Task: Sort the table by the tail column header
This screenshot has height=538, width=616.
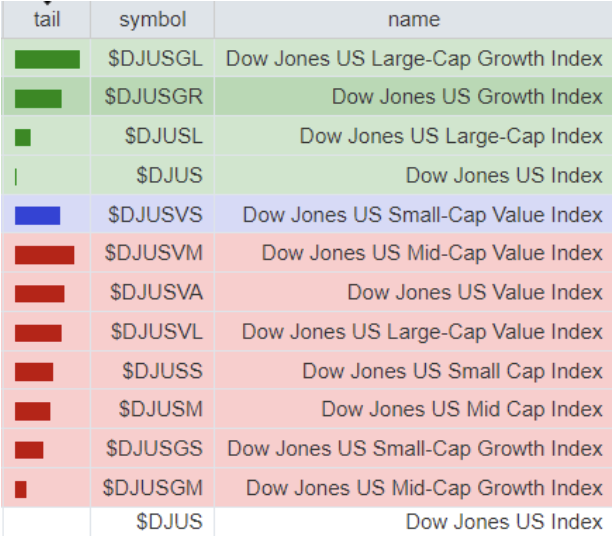Action: 45,20
